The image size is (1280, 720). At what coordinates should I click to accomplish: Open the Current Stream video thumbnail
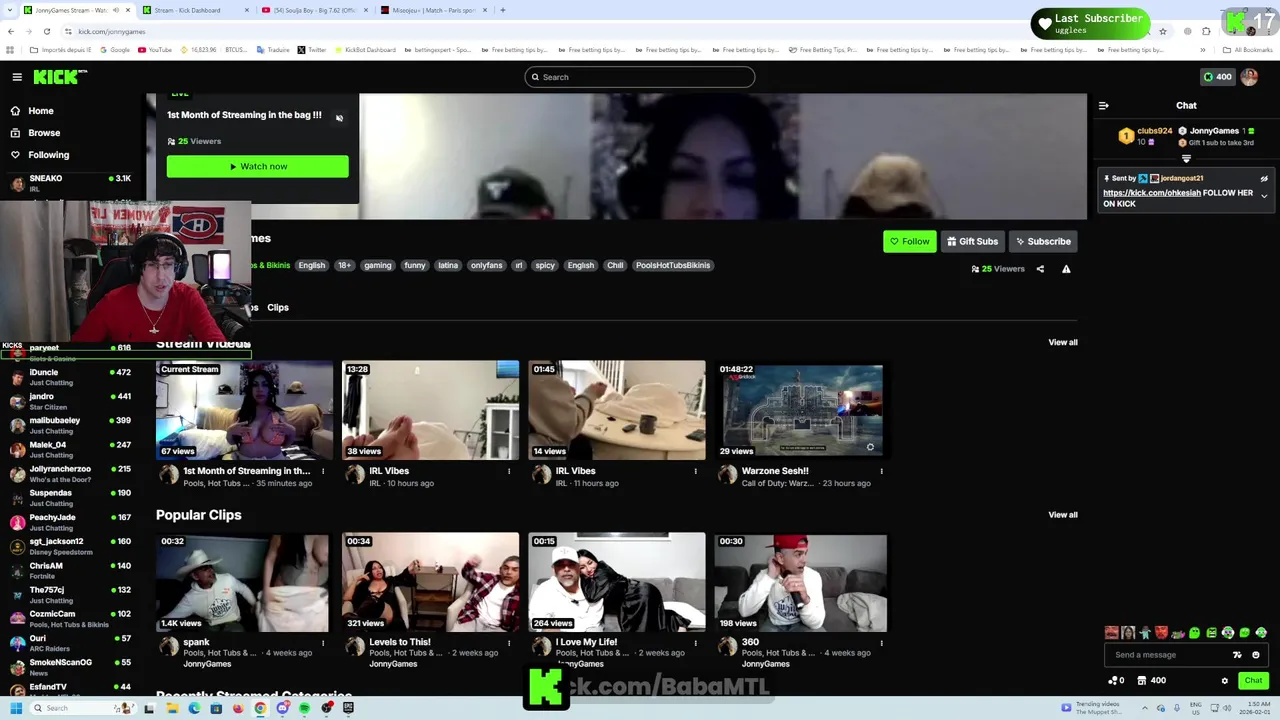(245, 410)
